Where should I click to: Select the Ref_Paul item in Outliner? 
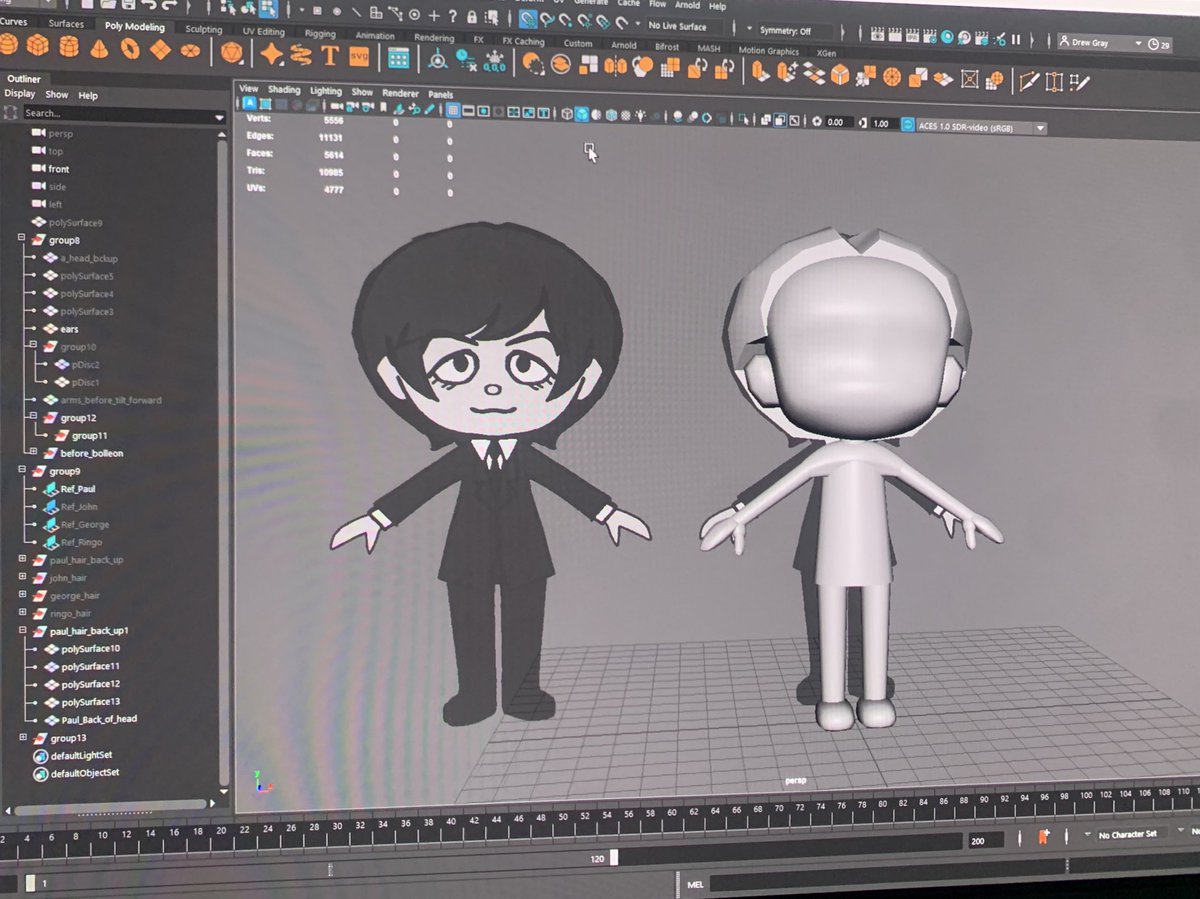pos(78,489)
